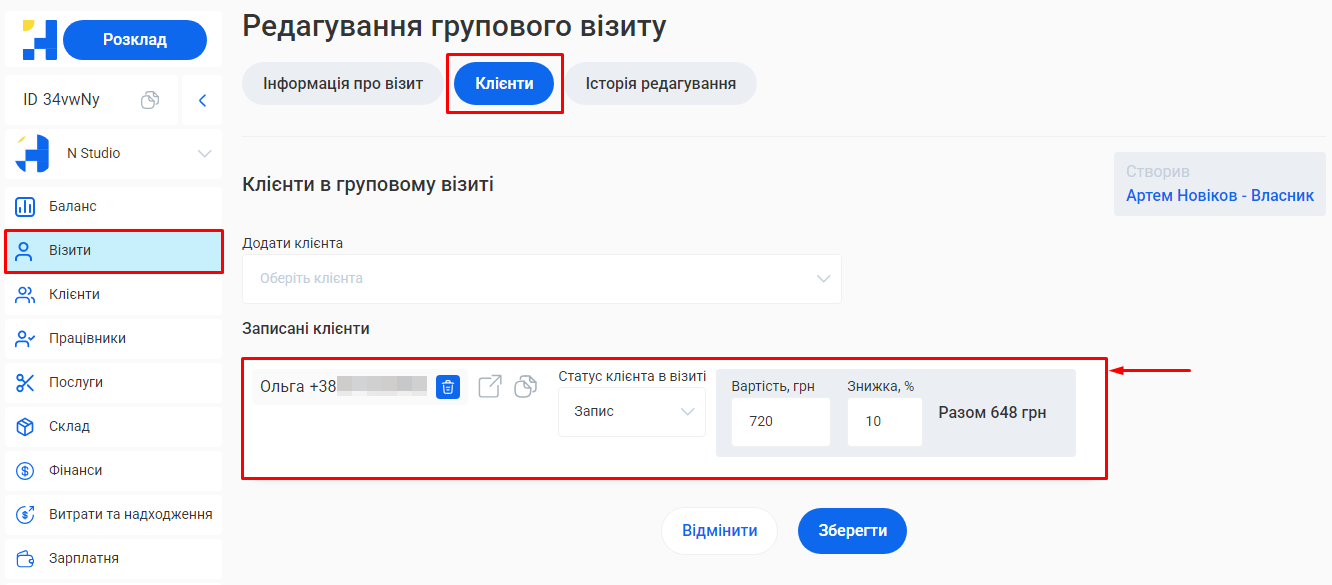Open the Інформація про візит tab

coord(341,83)
